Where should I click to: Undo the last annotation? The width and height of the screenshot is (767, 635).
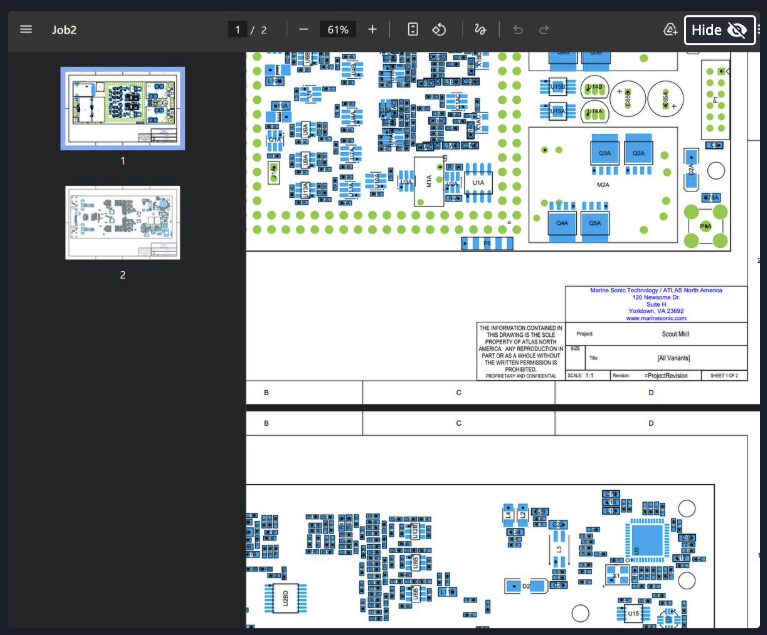coord(518,30)
